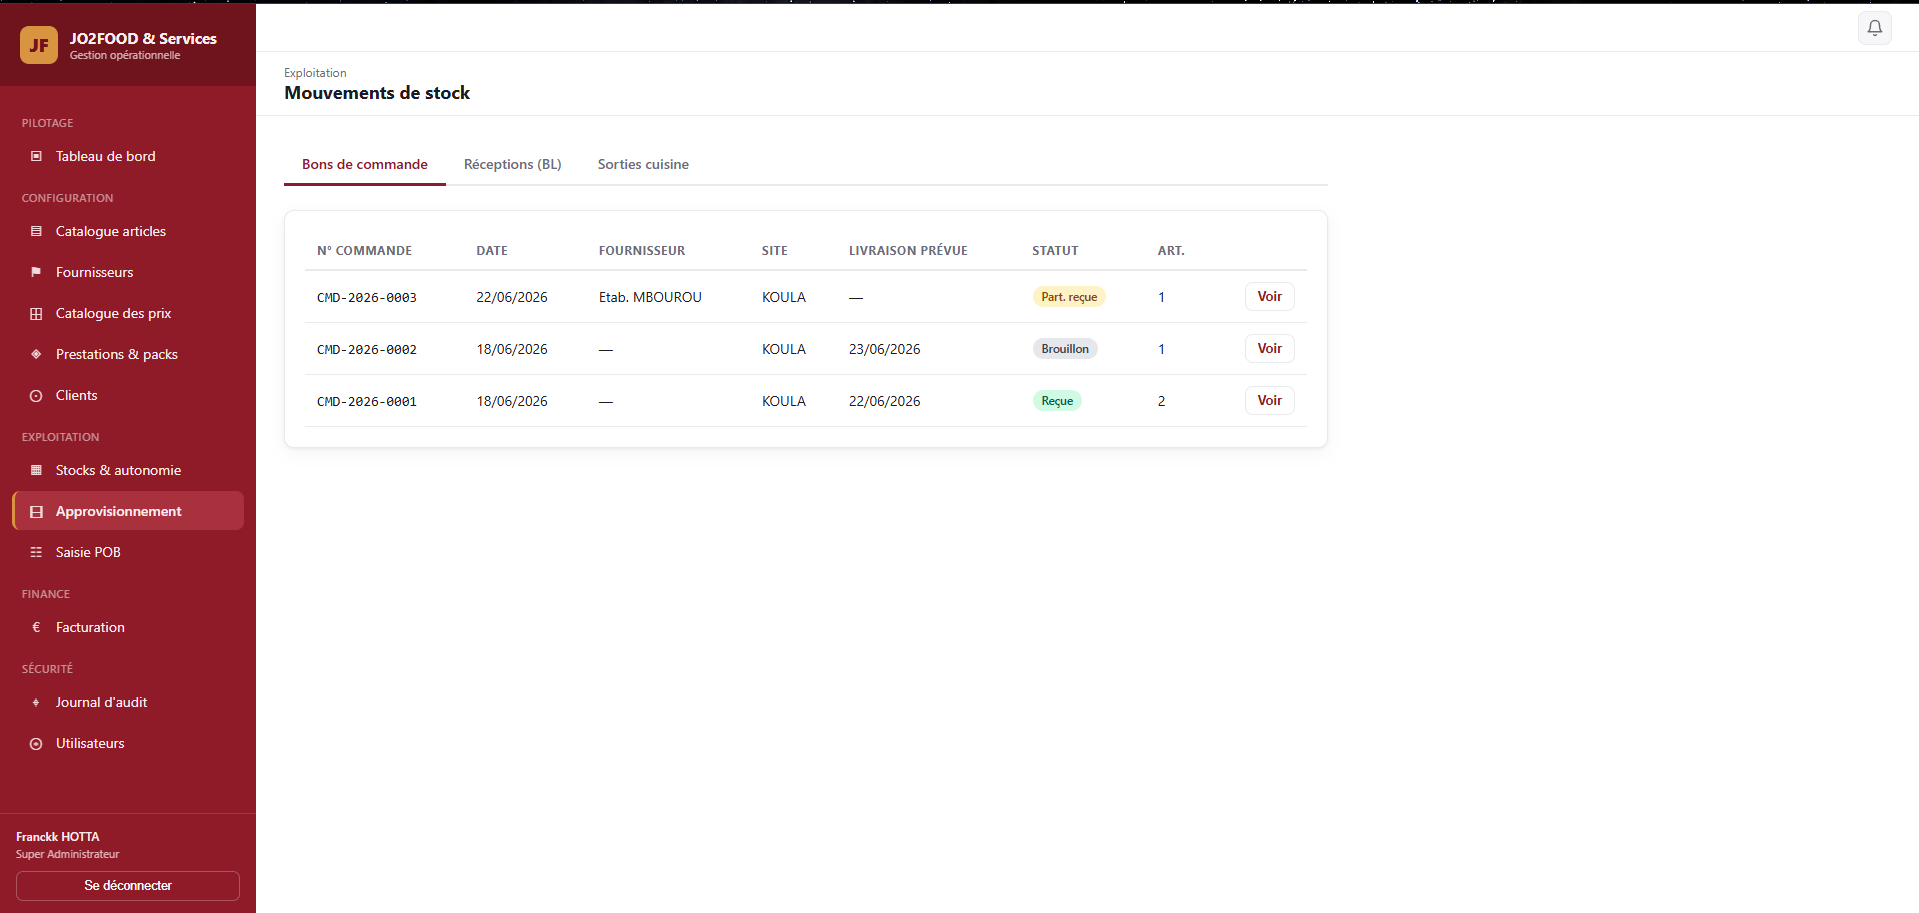Click the Saisie POB list icon
1919x913 pixels.
coord(36,552)
